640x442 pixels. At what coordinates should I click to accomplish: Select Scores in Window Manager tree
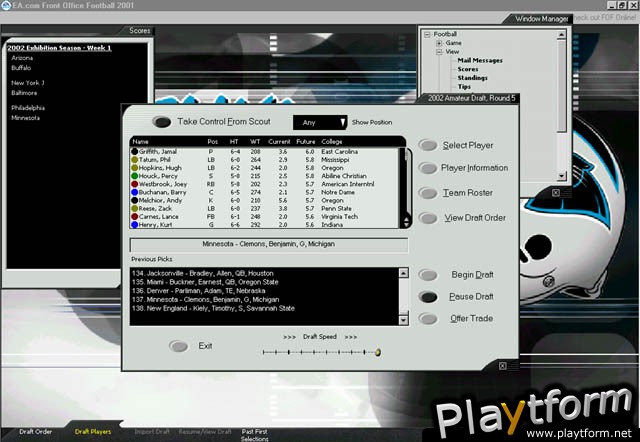click(x=468, y=69)
